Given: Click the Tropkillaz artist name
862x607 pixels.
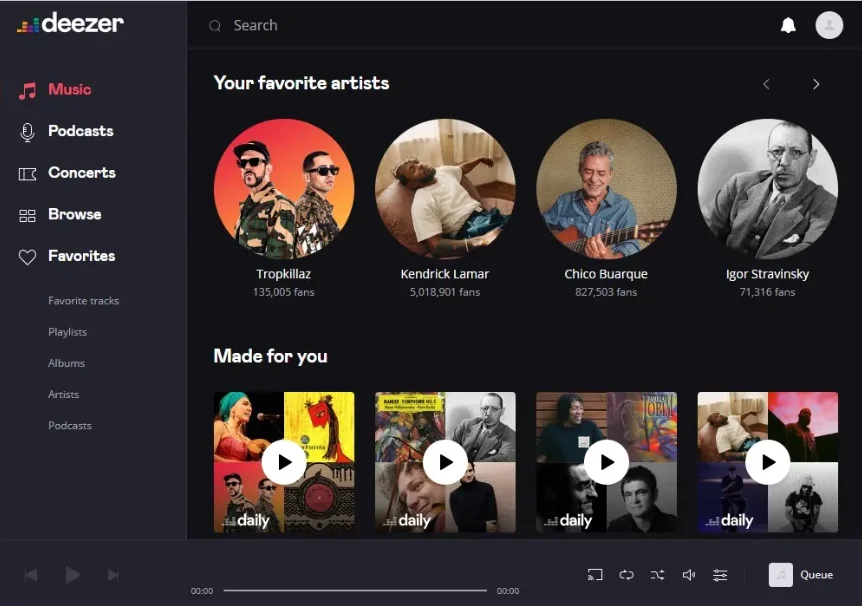Looking at the screenshot, I should (284, 274).
